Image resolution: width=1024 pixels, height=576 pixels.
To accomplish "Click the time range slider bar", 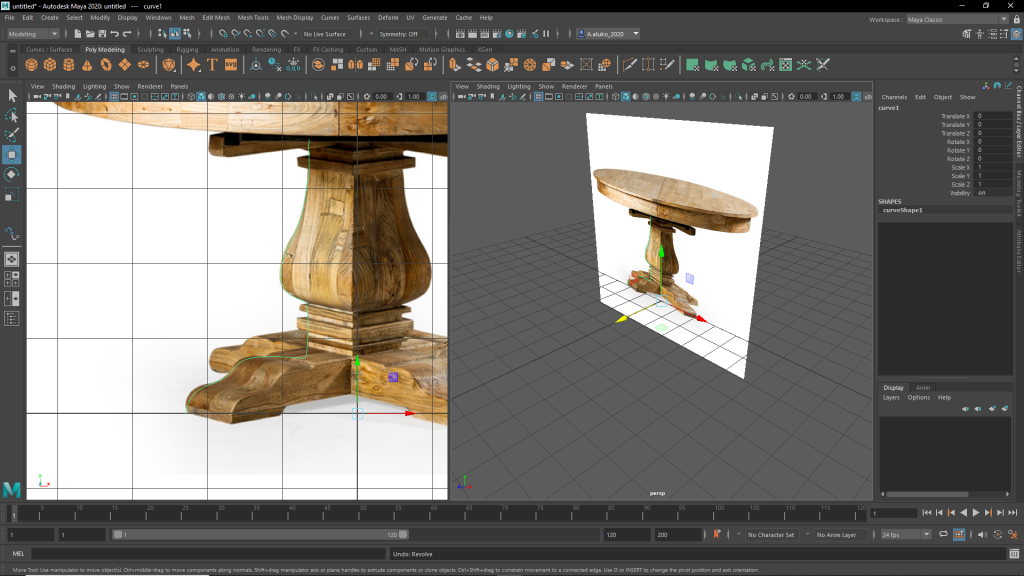I will [x=260, y=535].
